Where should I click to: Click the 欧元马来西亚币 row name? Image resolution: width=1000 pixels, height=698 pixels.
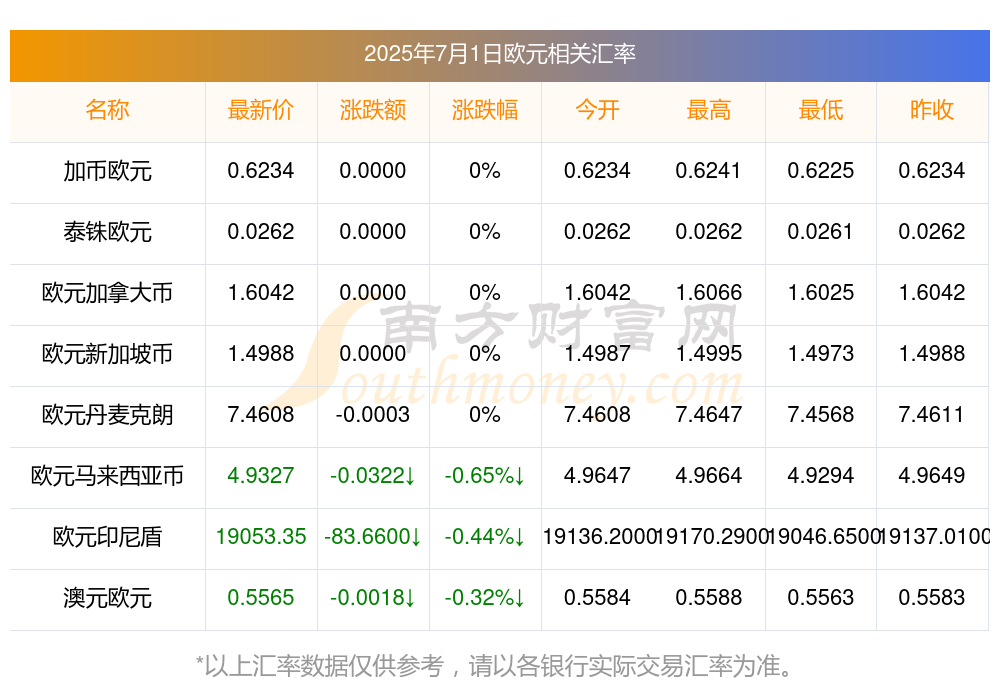[x=107, y=476]
